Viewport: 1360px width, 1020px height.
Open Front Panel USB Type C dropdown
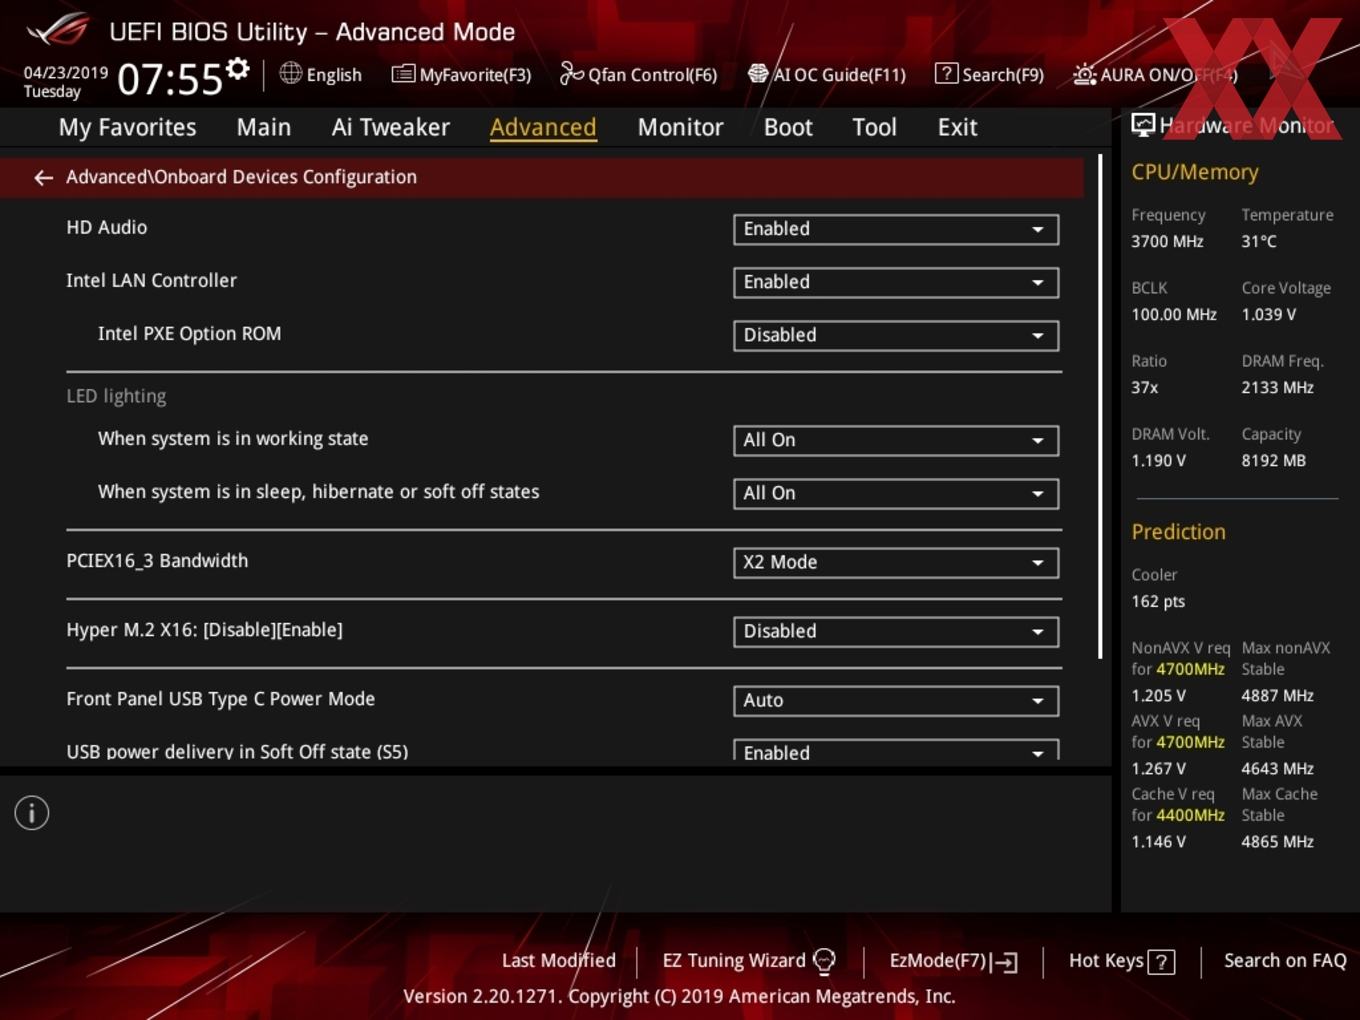896,700
